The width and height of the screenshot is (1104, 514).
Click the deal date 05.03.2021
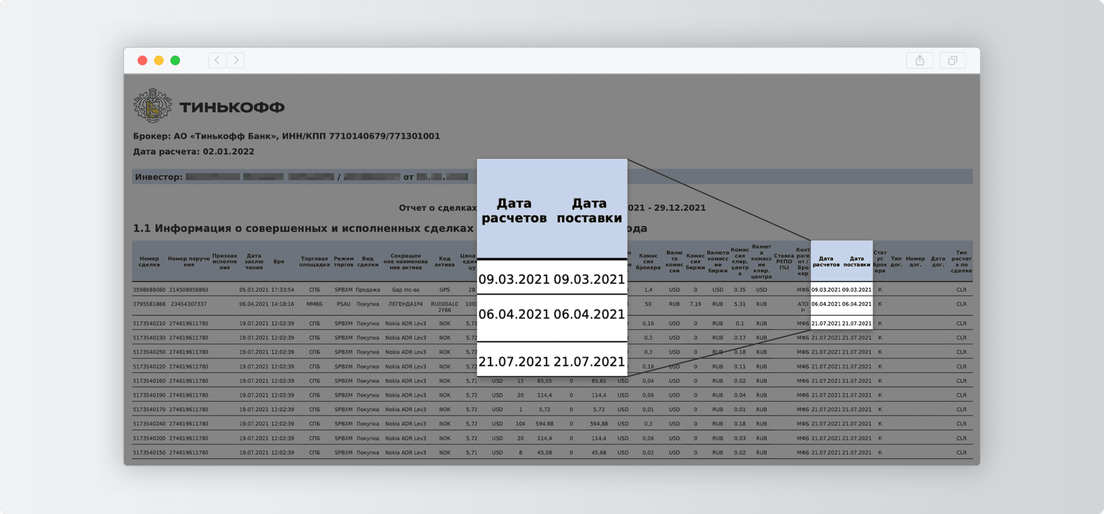(253, 289)
